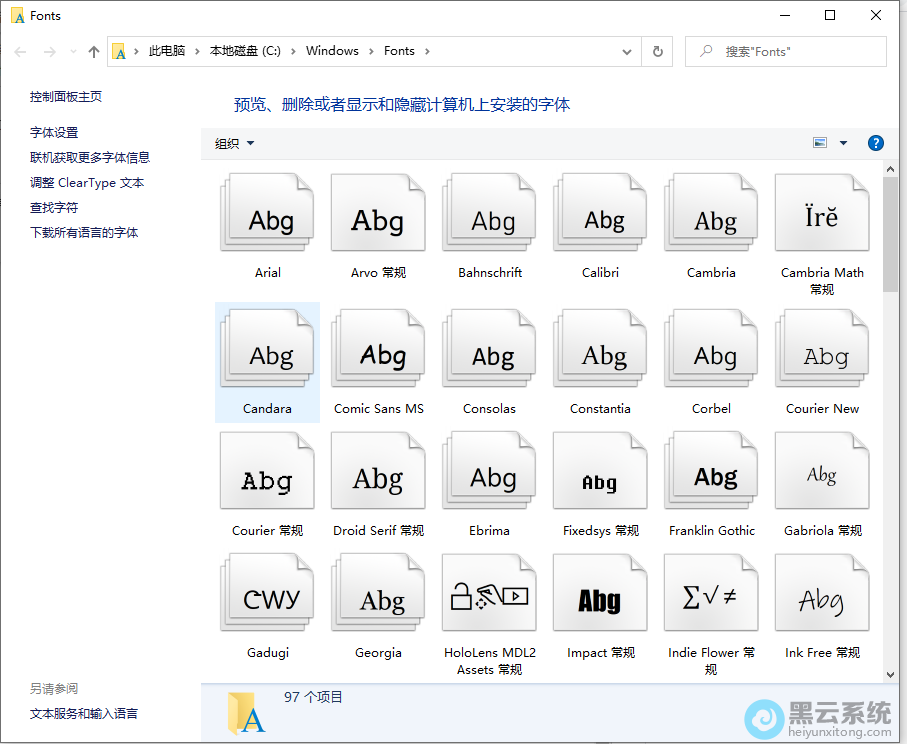Go up one folder level with up arrow
907x744 pixels.
[x=94, y=51]
